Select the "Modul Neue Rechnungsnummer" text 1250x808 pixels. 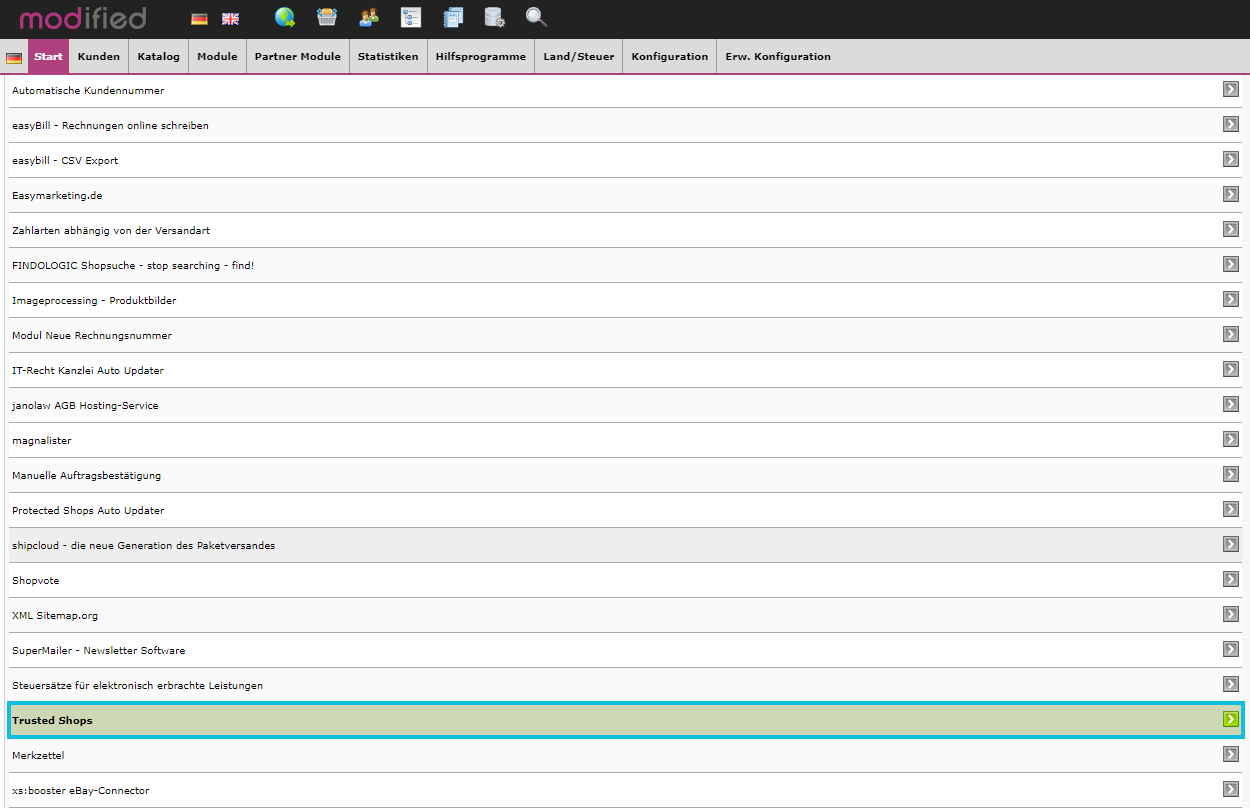(92, 336)
